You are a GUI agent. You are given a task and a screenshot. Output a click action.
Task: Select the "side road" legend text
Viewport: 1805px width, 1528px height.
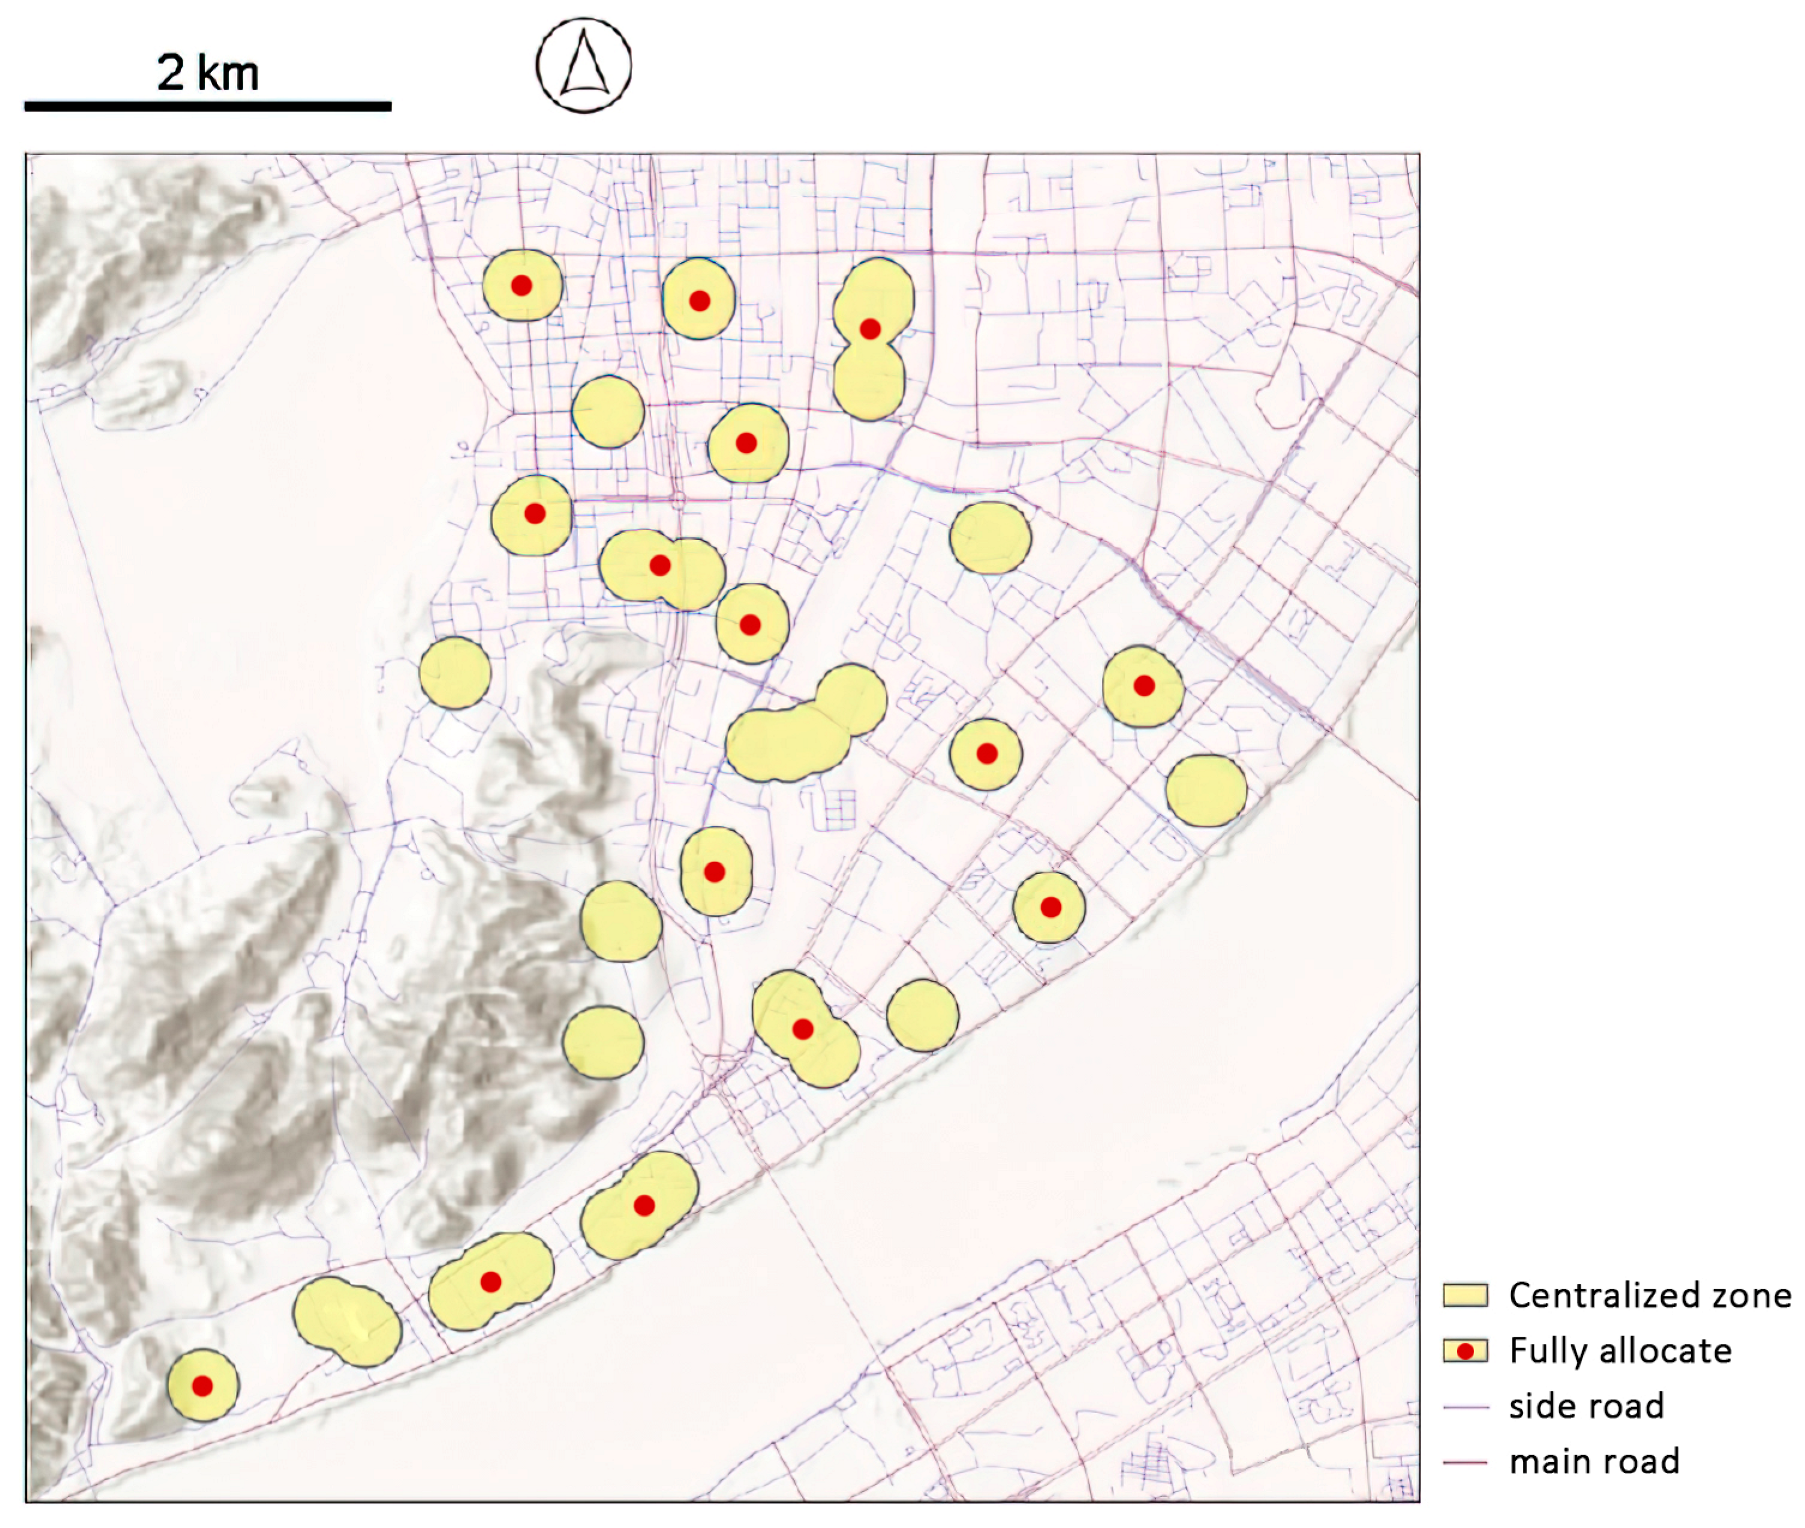1587,1407
